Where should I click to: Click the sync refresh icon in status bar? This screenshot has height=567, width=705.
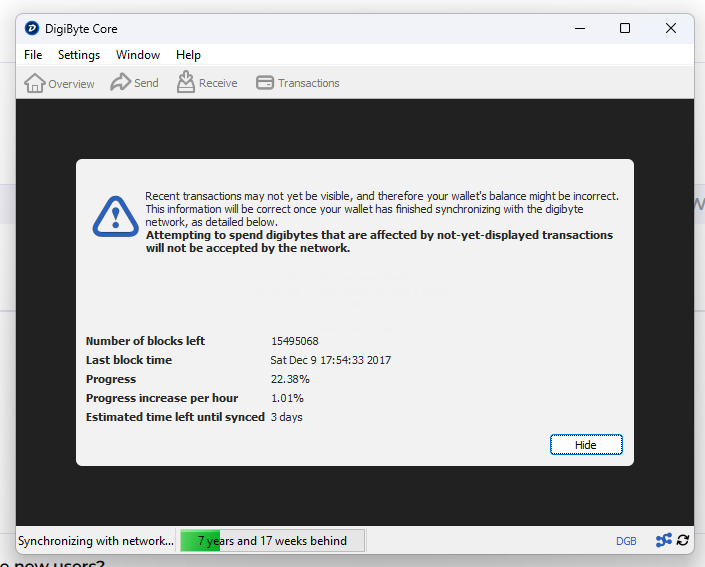point(683,540)
